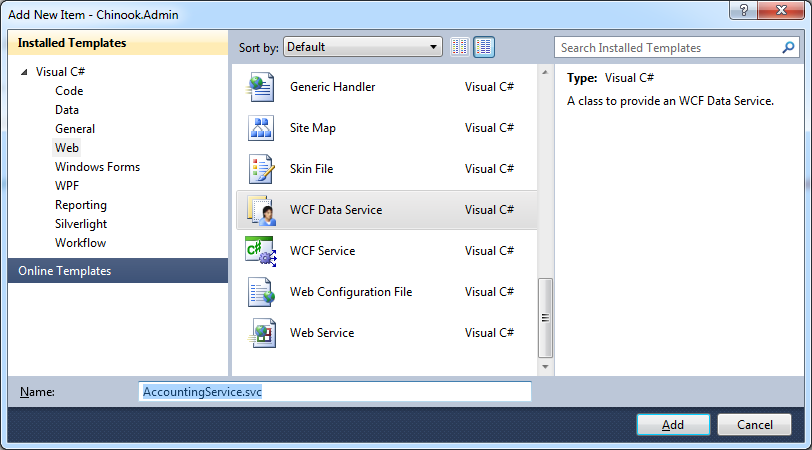The image size is (812, 450).
Task: Select the Site Map template name
Action: tap(313, 128)
